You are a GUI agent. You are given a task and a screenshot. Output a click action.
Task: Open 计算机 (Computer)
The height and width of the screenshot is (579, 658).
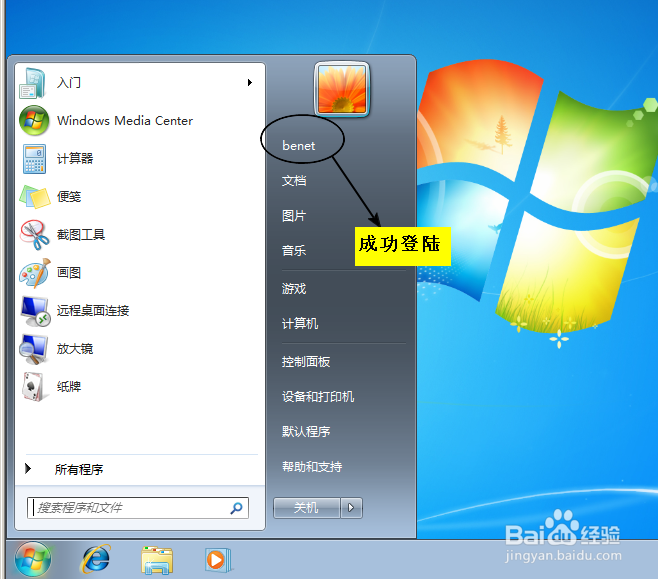pos(300,323)
